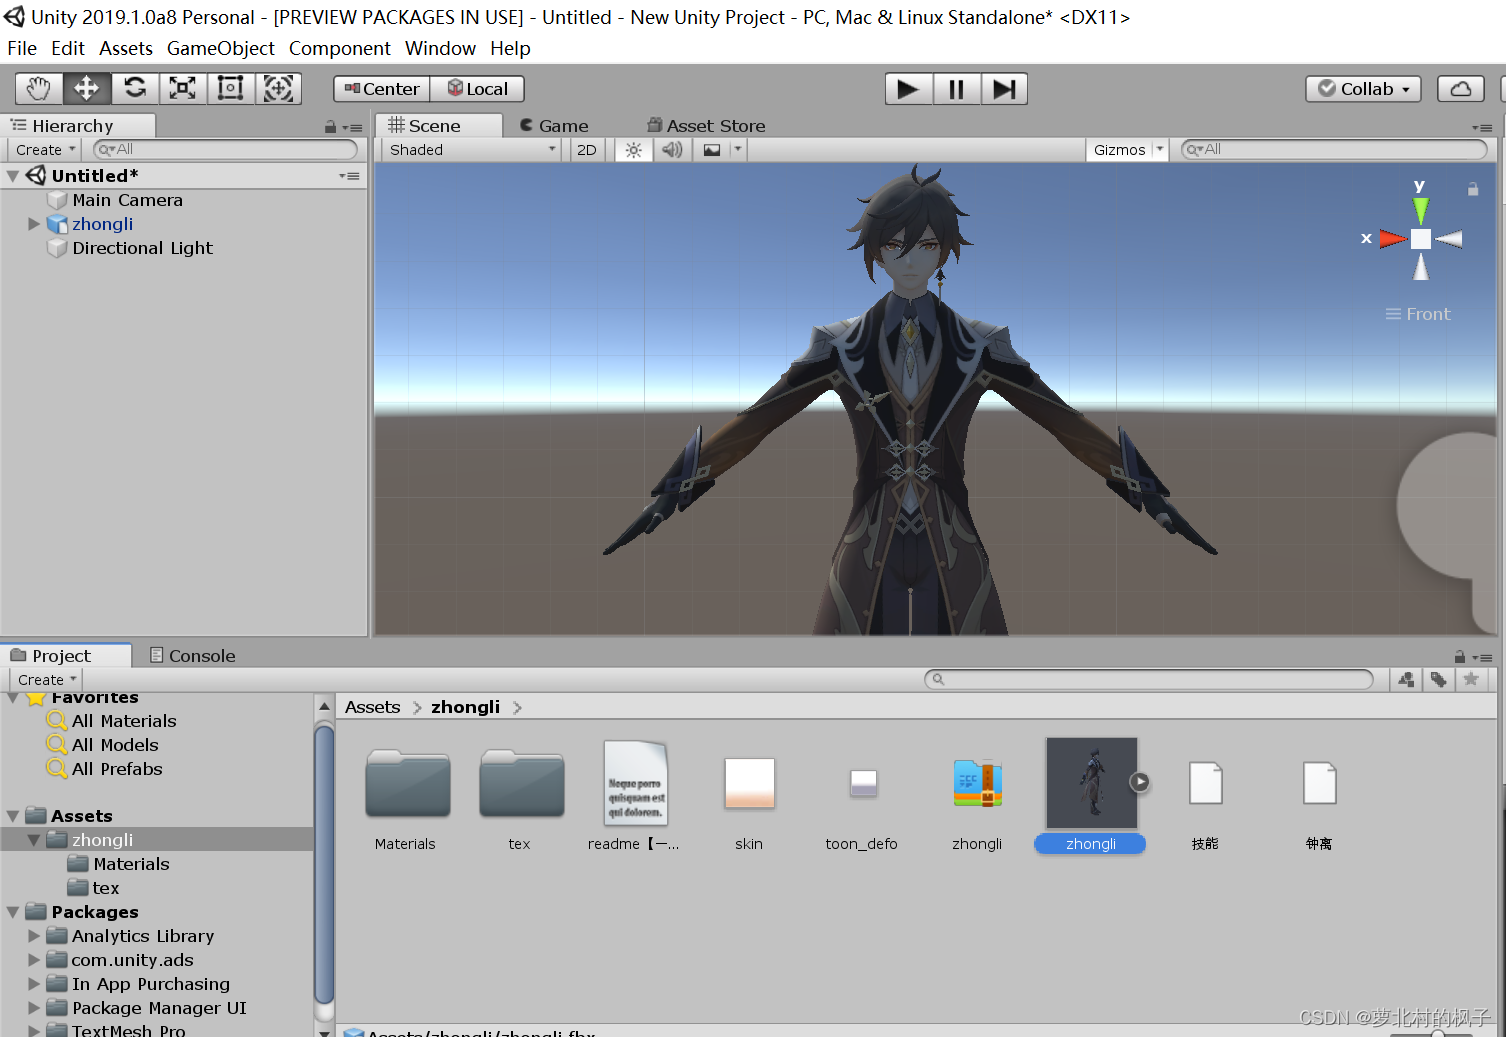Collapse the Assets folder tree
Screen dimensions: 1506x1037
click(x=13, y=816)
